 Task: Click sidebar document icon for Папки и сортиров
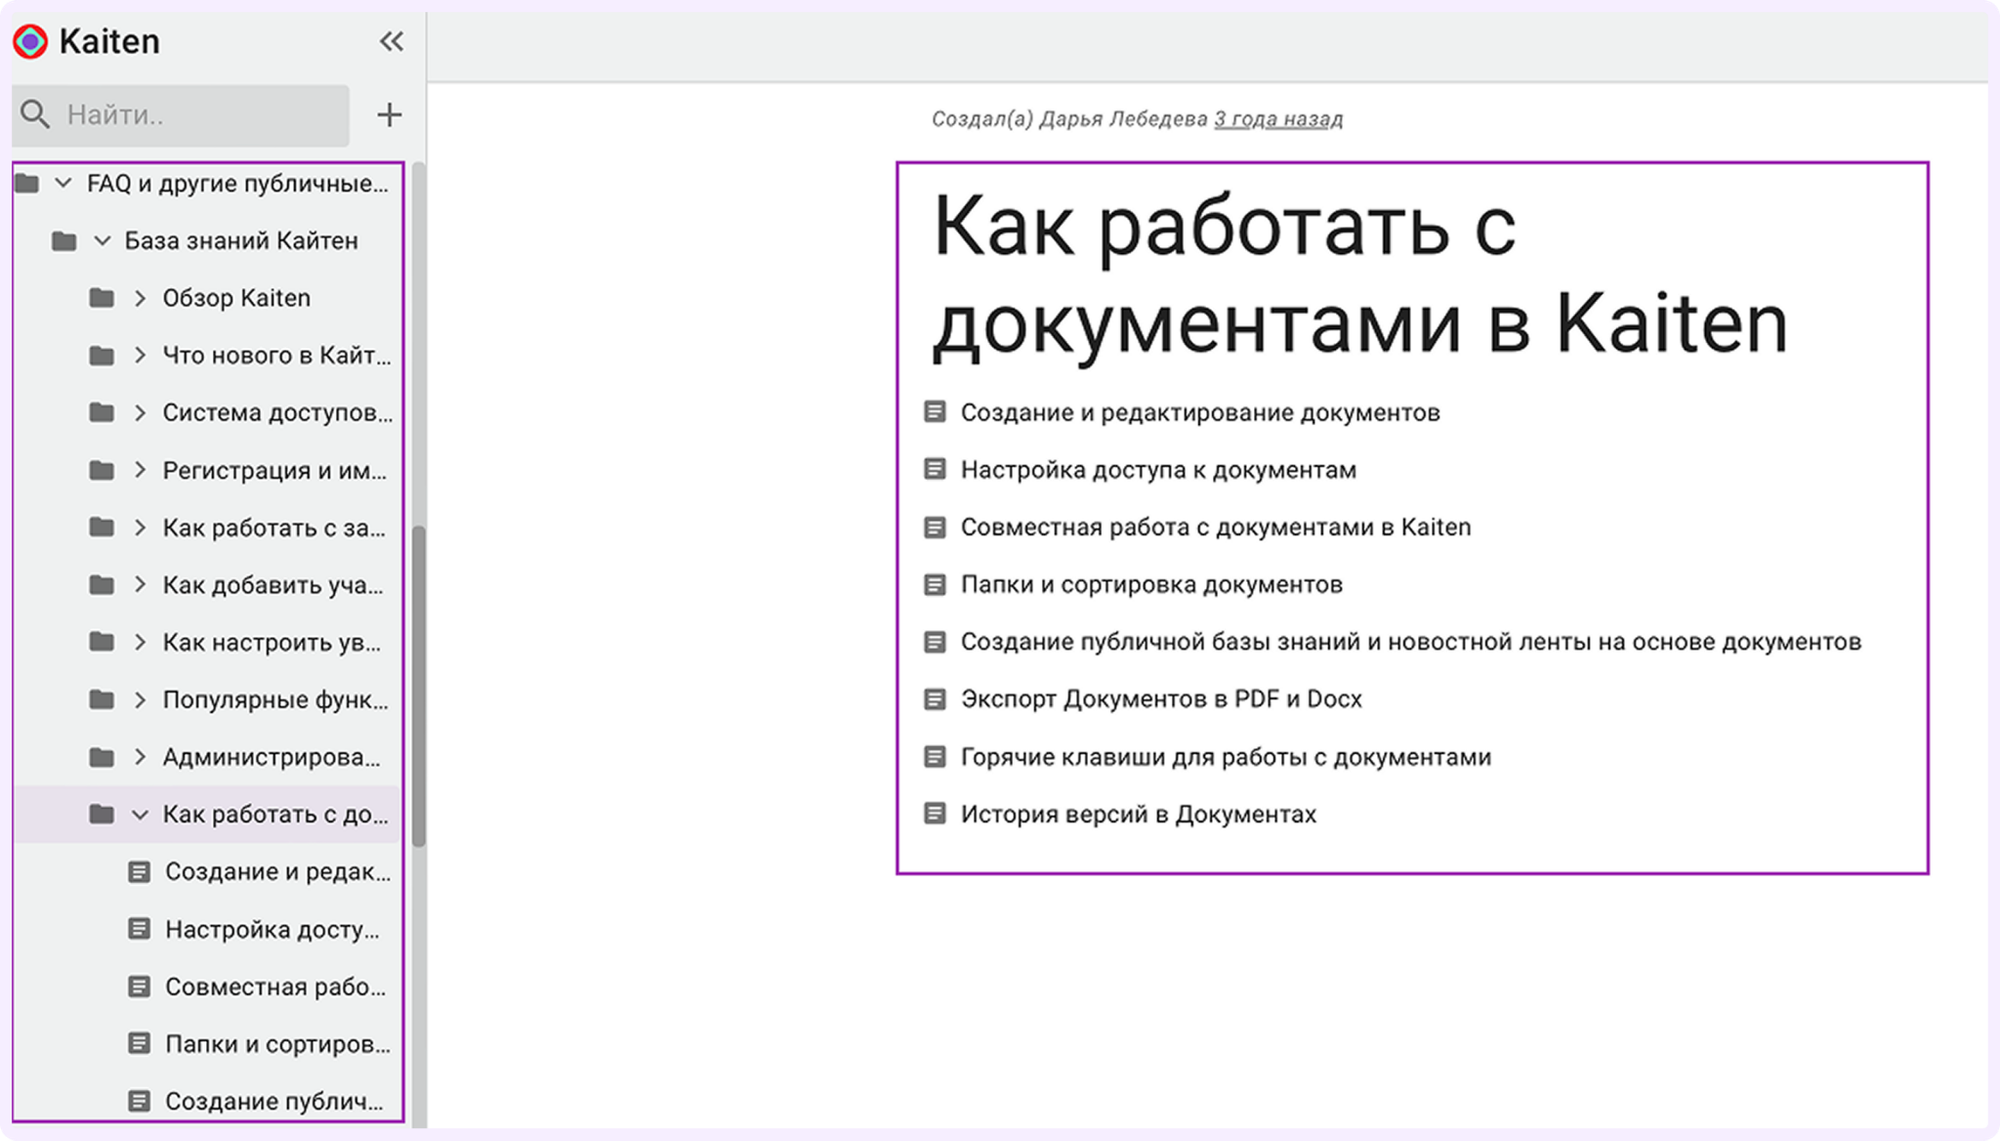[x=140, y=1044]
